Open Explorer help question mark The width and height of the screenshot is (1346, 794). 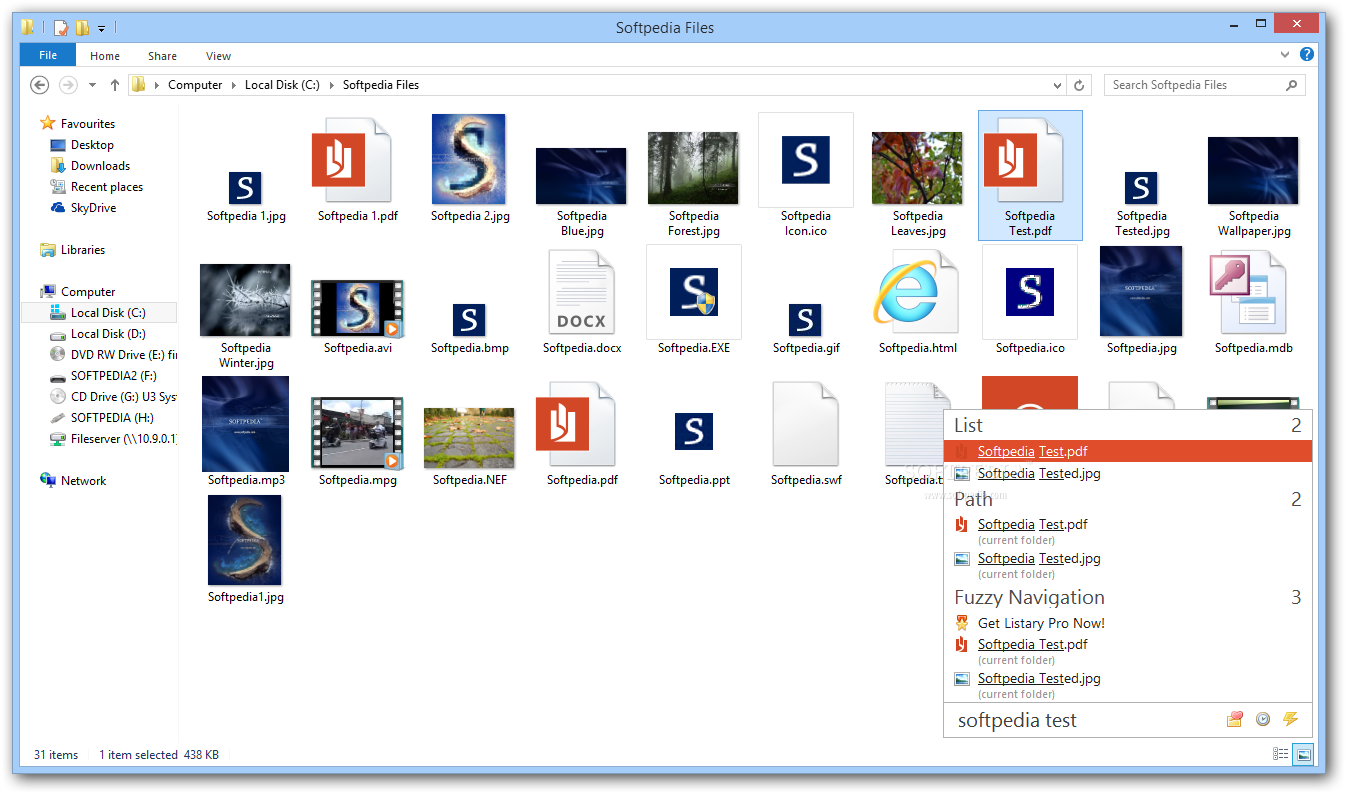click(x=1307, y=55)
